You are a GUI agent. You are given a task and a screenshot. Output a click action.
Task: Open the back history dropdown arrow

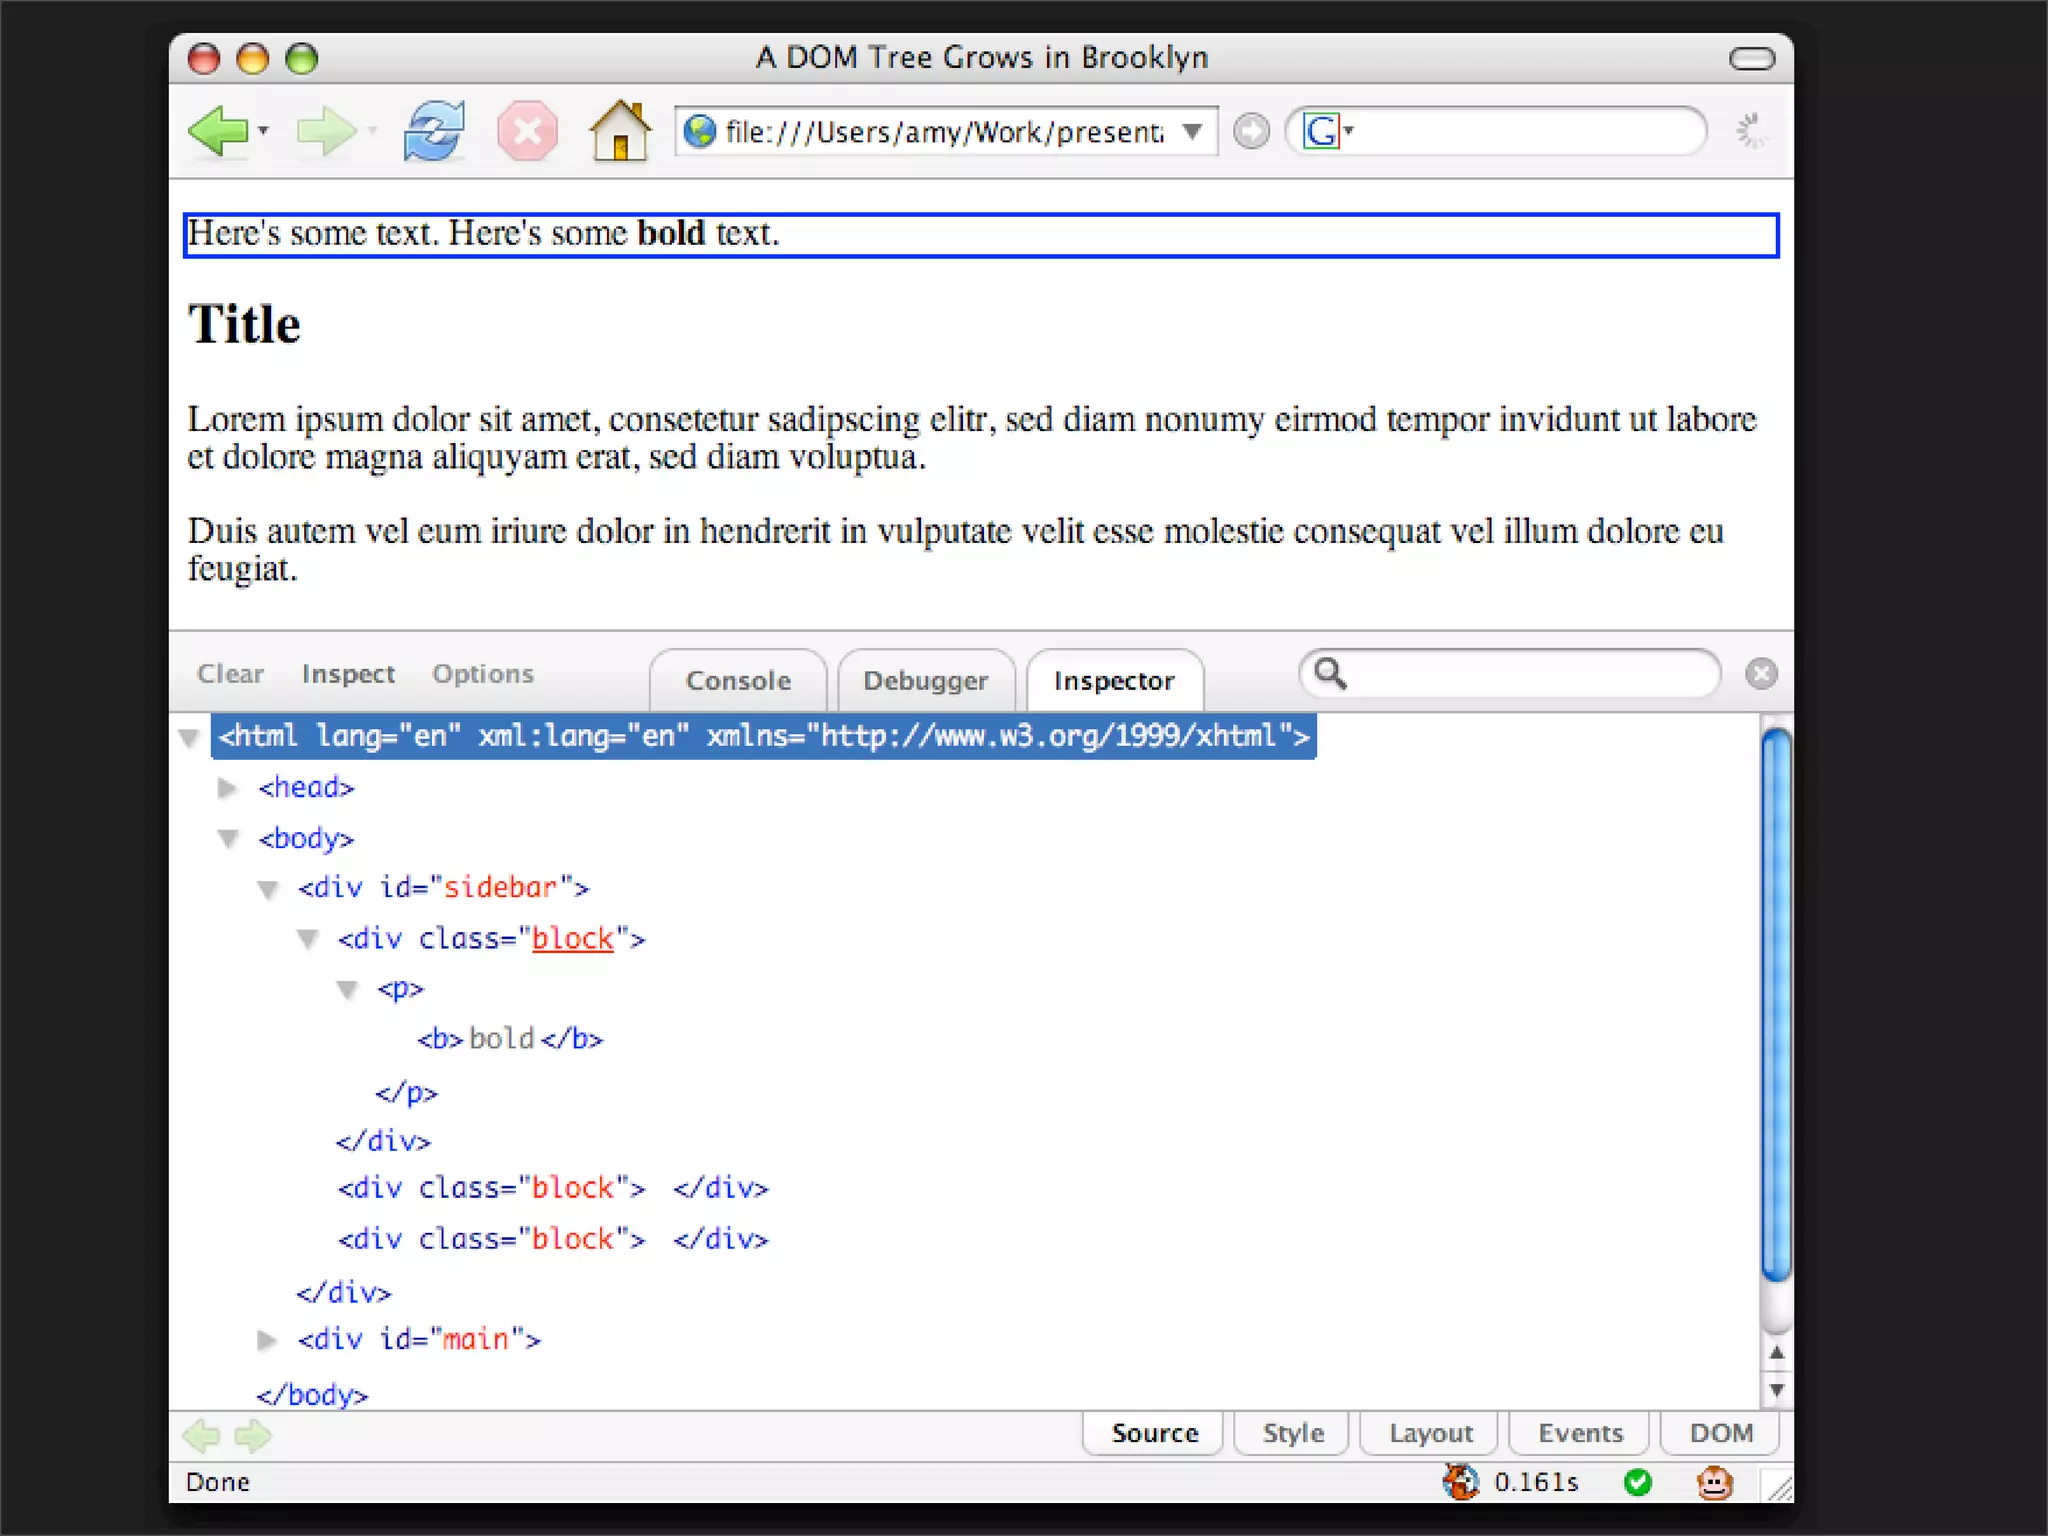pyautogui.click(x=264, y=131)
